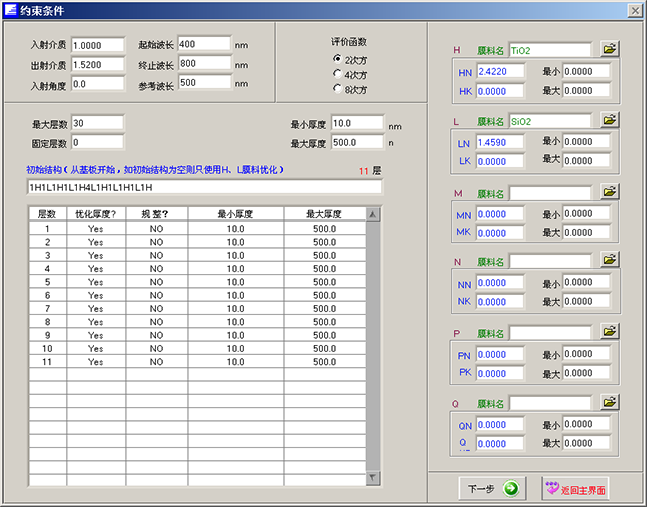The width and height of the screenshot is (647, 507).
Task: Click 参考波长 field with 500
Action: coord(204,82)
